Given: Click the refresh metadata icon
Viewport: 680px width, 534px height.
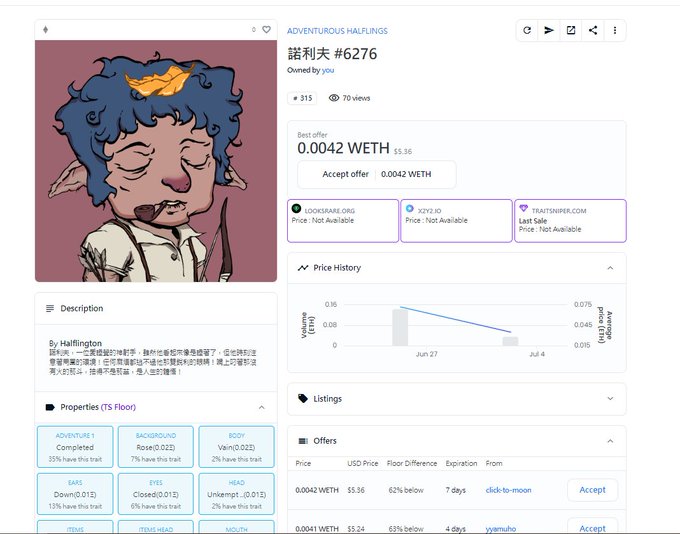Looking at the screenshot, I should pos(527,30).
